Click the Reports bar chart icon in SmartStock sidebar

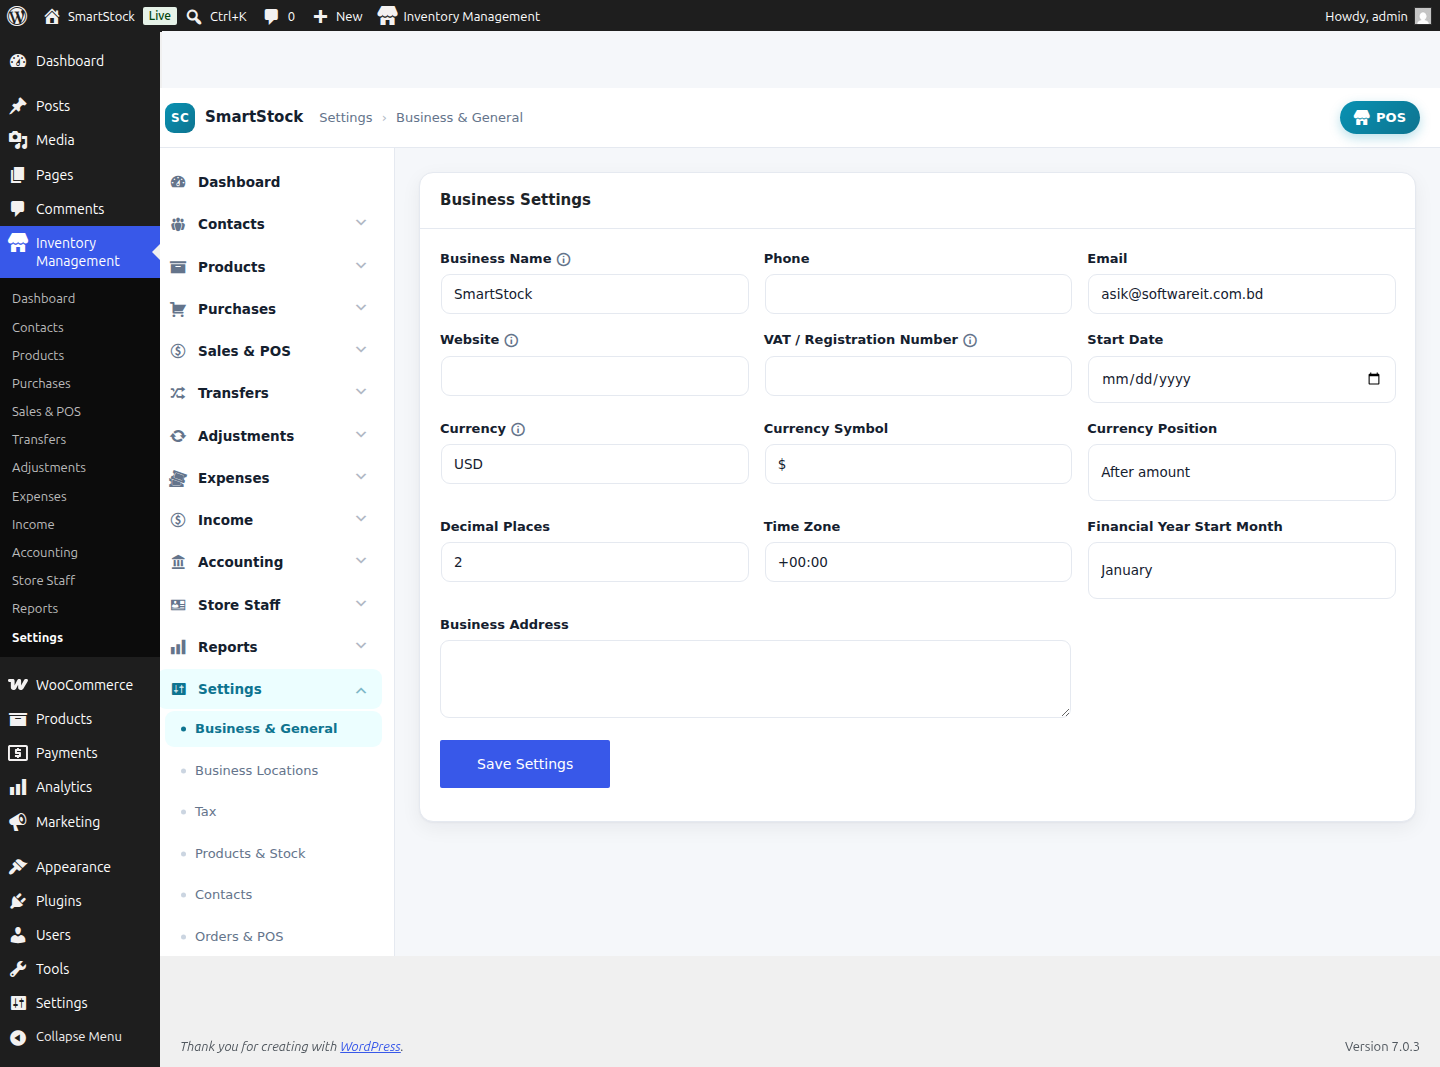[x=178, y=647]
